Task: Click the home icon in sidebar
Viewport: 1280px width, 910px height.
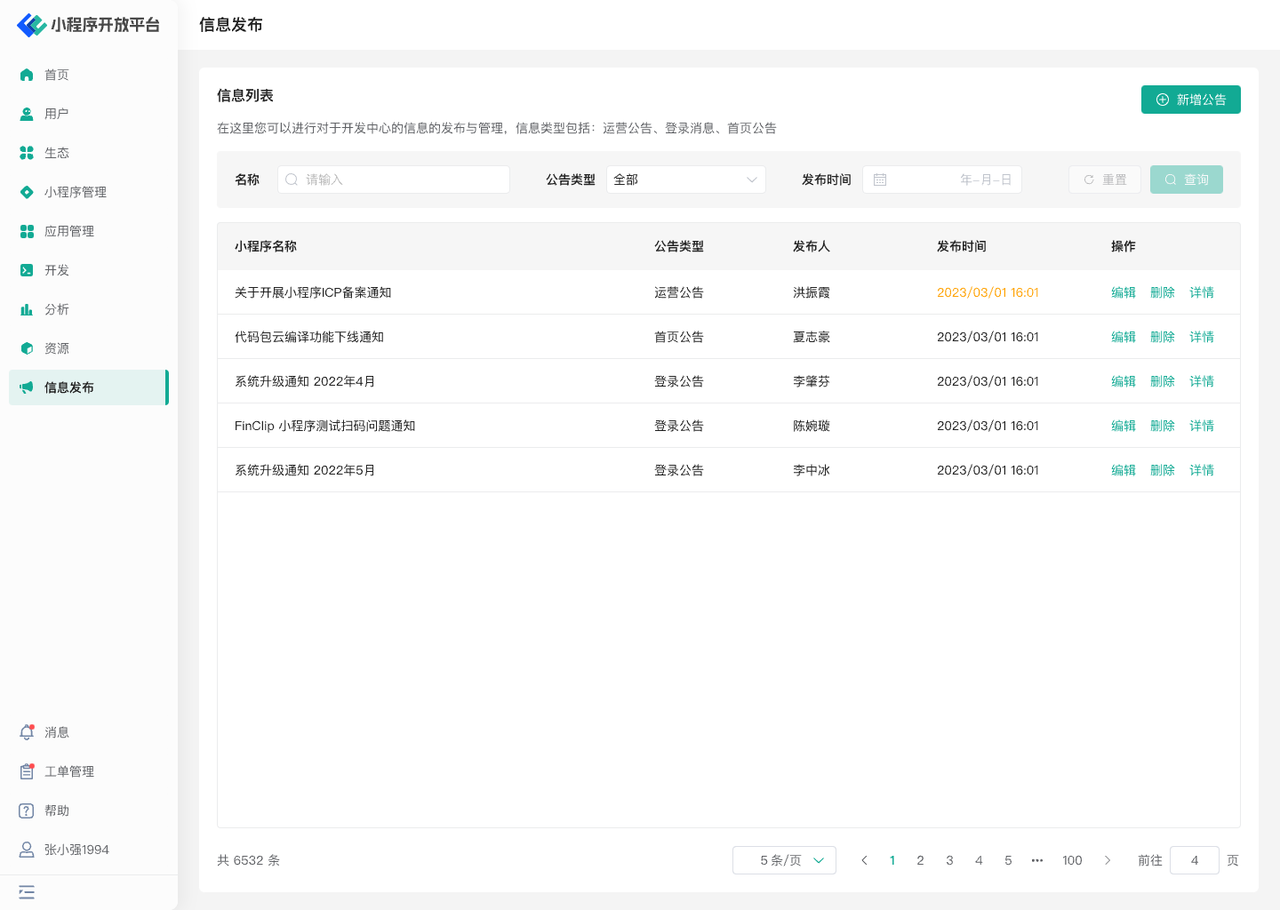Action: 27,75
